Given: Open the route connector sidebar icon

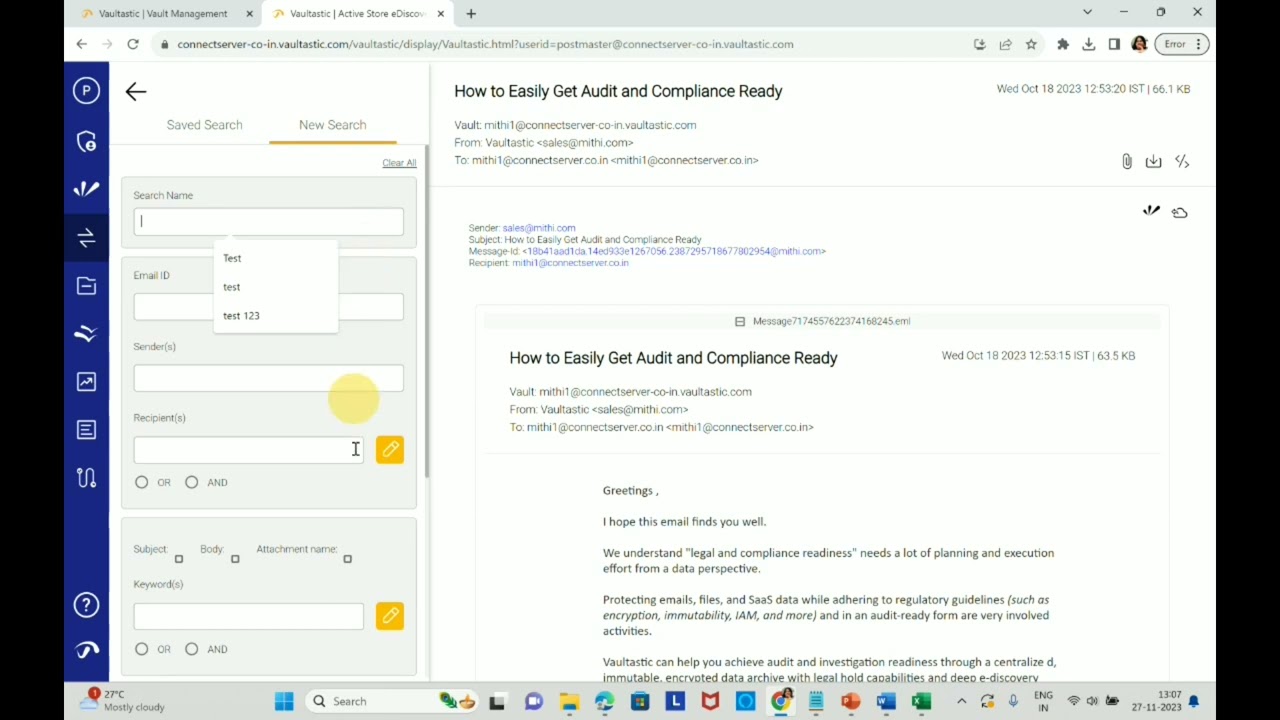Looking at the screenshot, I should [86, 478].
